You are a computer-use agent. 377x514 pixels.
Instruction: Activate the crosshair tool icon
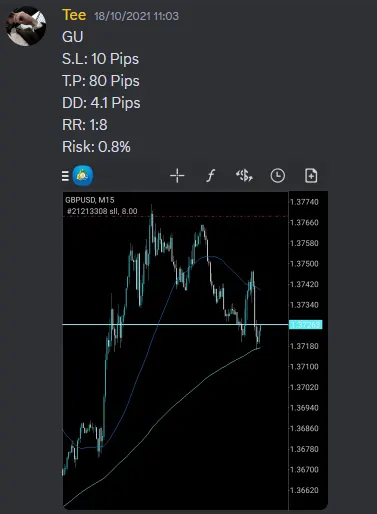pos(177,176)
